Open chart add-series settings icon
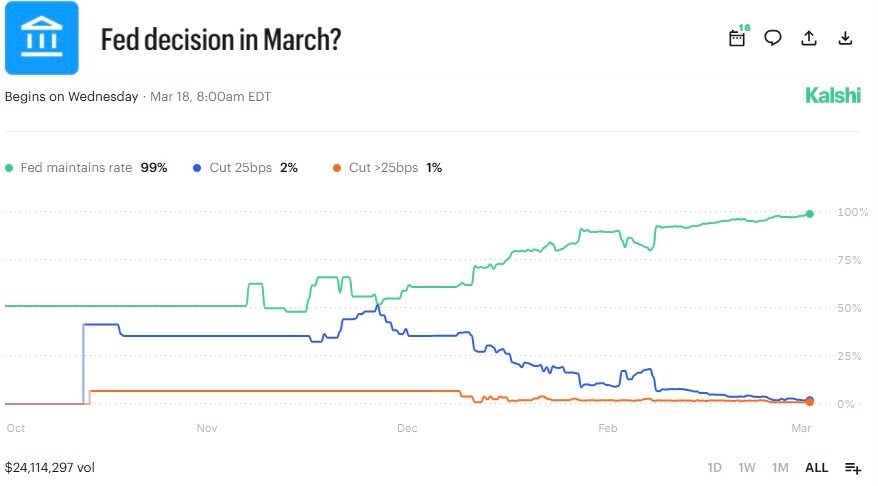The image size is (878, 486). (x=853, y=467)
